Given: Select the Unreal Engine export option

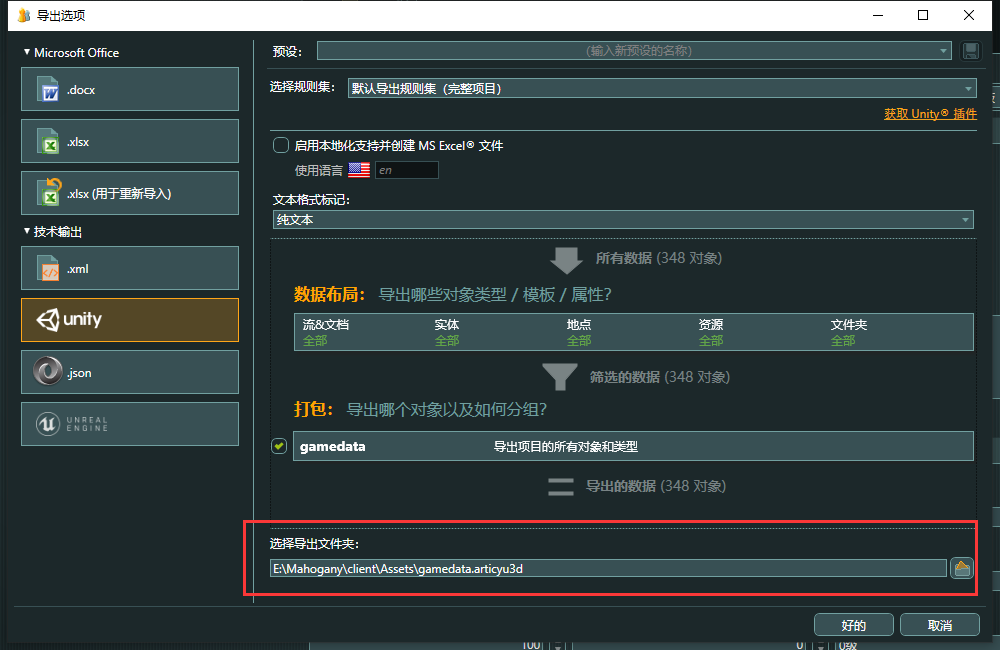Looking at the screenshot, I should [130, 424].
